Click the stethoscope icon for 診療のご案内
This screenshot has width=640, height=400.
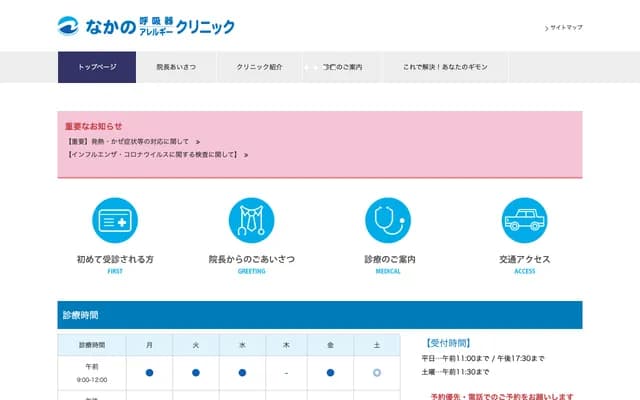pos(388,220)
